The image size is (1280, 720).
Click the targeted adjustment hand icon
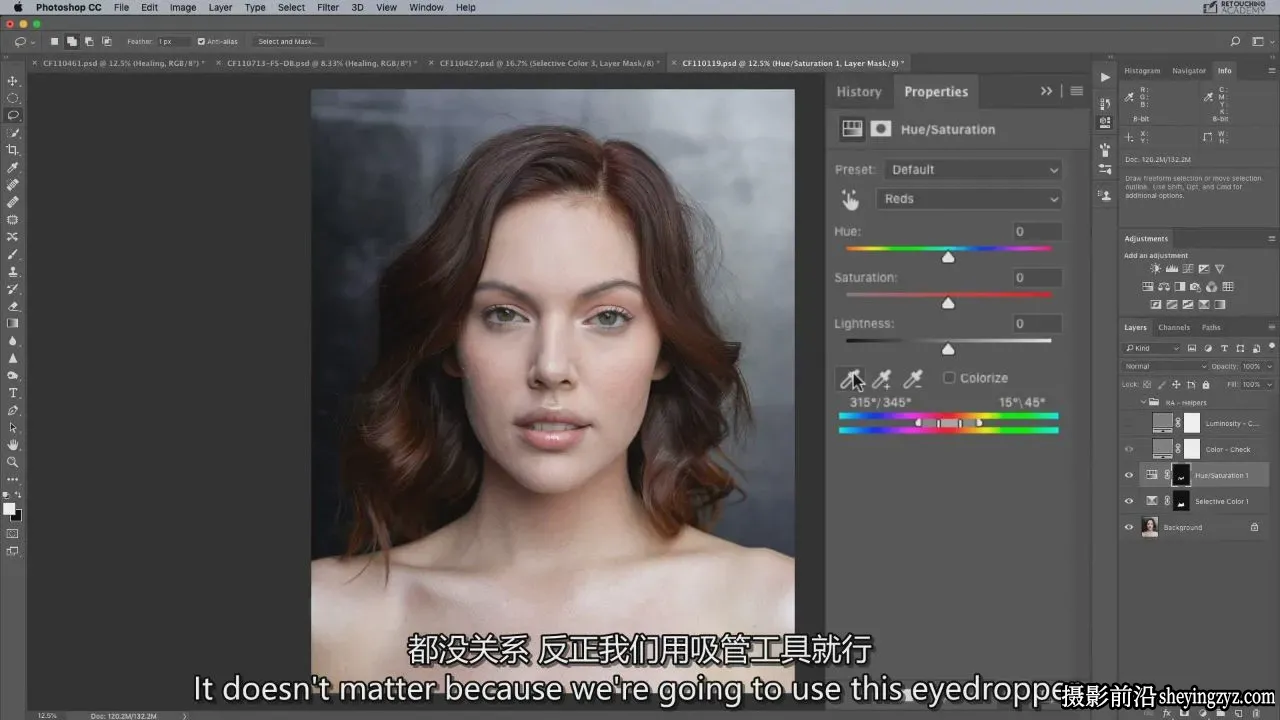[850, 200]
